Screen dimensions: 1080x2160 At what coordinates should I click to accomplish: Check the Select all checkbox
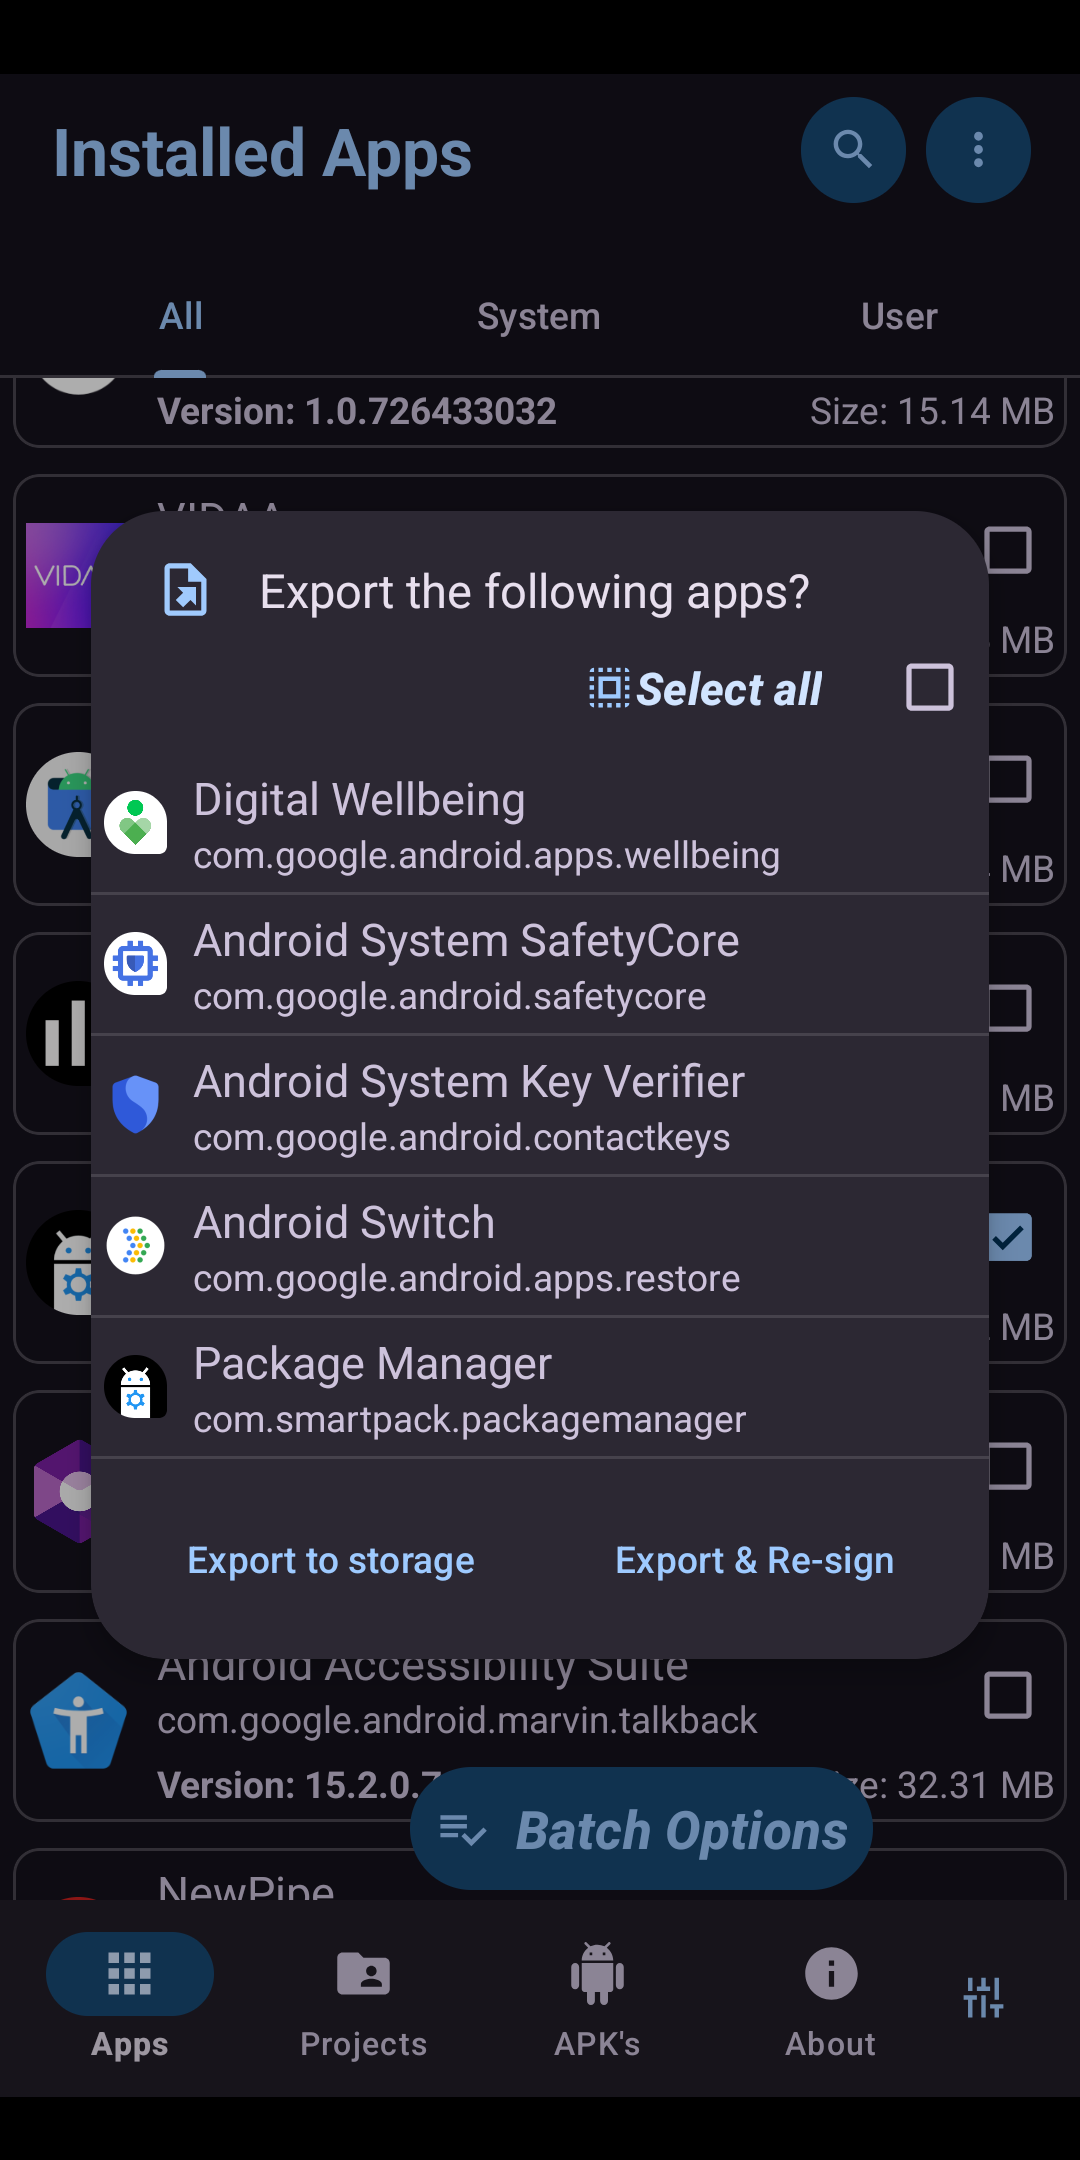(x=929, y=688)
